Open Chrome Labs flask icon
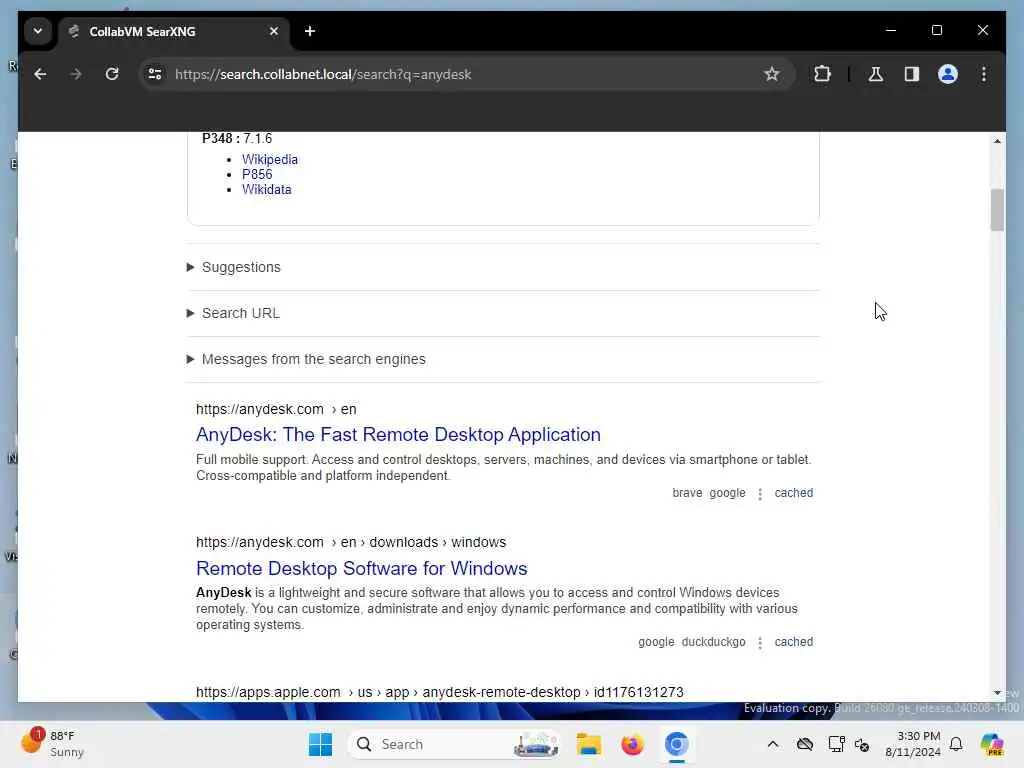 [x=876, y=74]
